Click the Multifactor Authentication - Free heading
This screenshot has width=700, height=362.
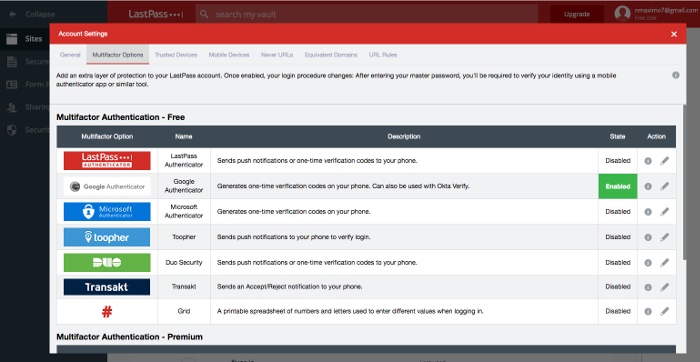pyautogui.click(x=121, y=117)
